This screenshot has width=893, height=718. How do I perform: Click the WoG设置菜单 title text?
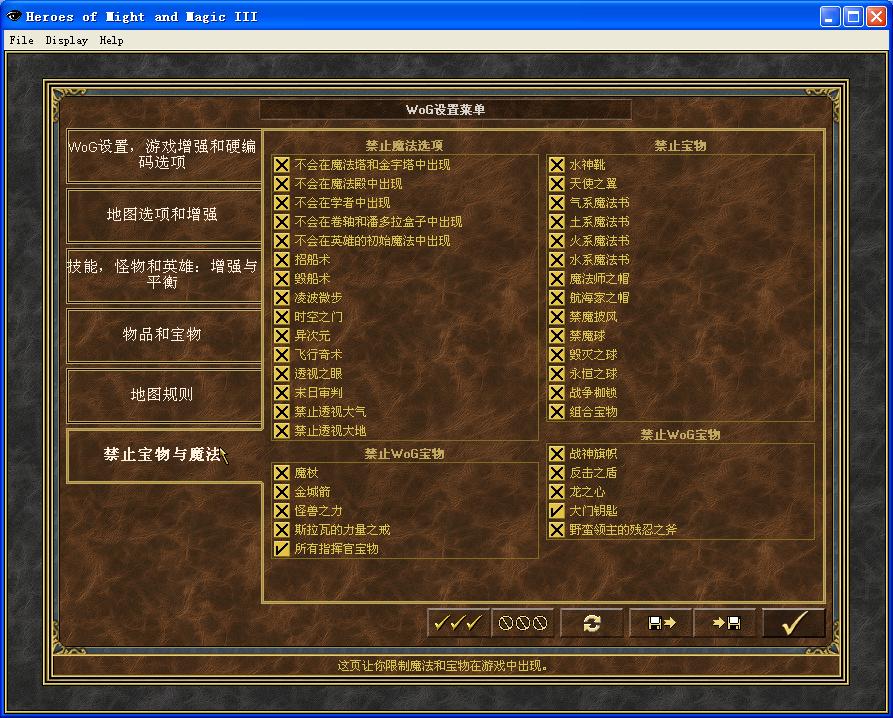(x=445, y=109)
